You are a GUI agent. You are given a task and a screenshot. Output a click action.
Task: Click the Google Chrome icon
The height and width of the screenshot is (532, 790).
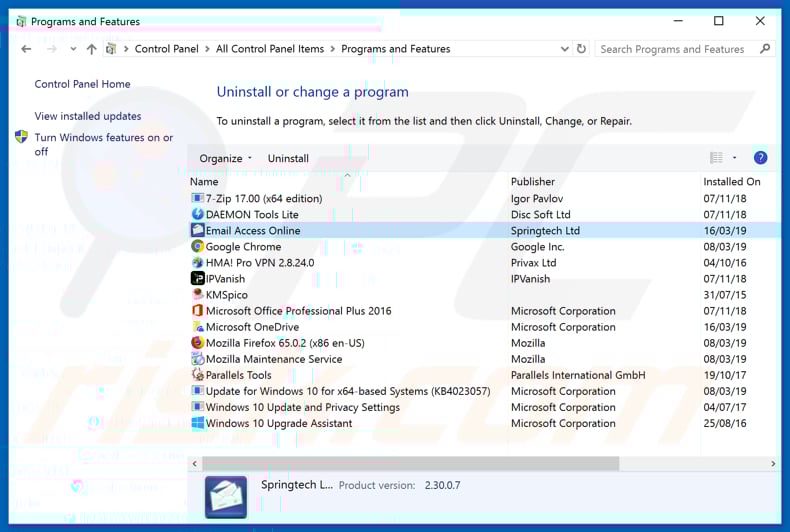[x=198, y=247]
